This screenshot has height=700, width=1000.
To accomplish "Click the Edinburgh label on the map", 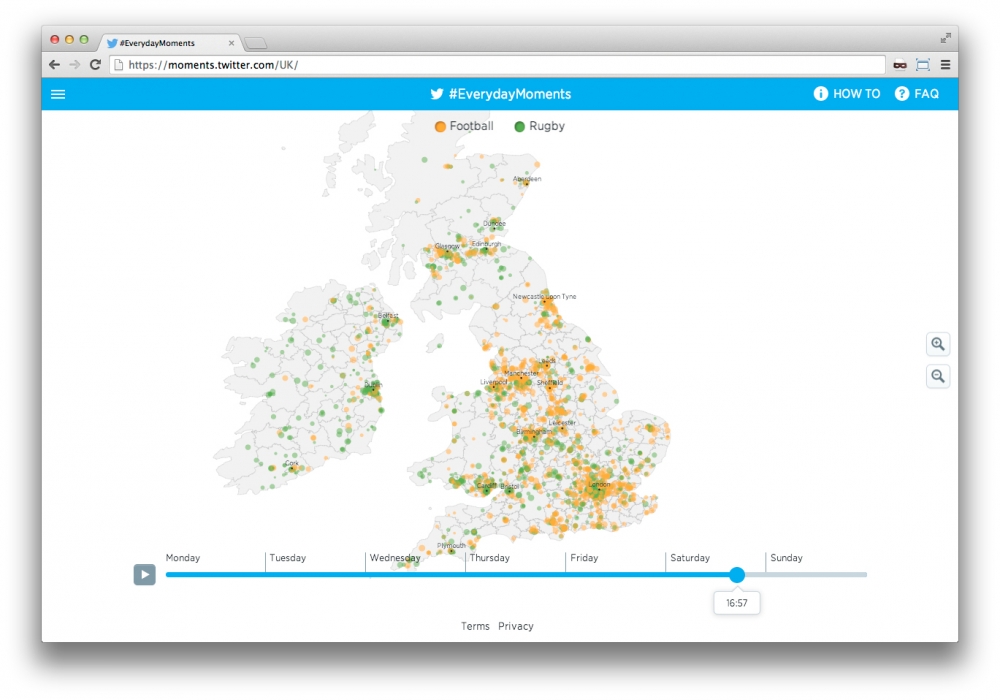I will (x=486, y=244).
